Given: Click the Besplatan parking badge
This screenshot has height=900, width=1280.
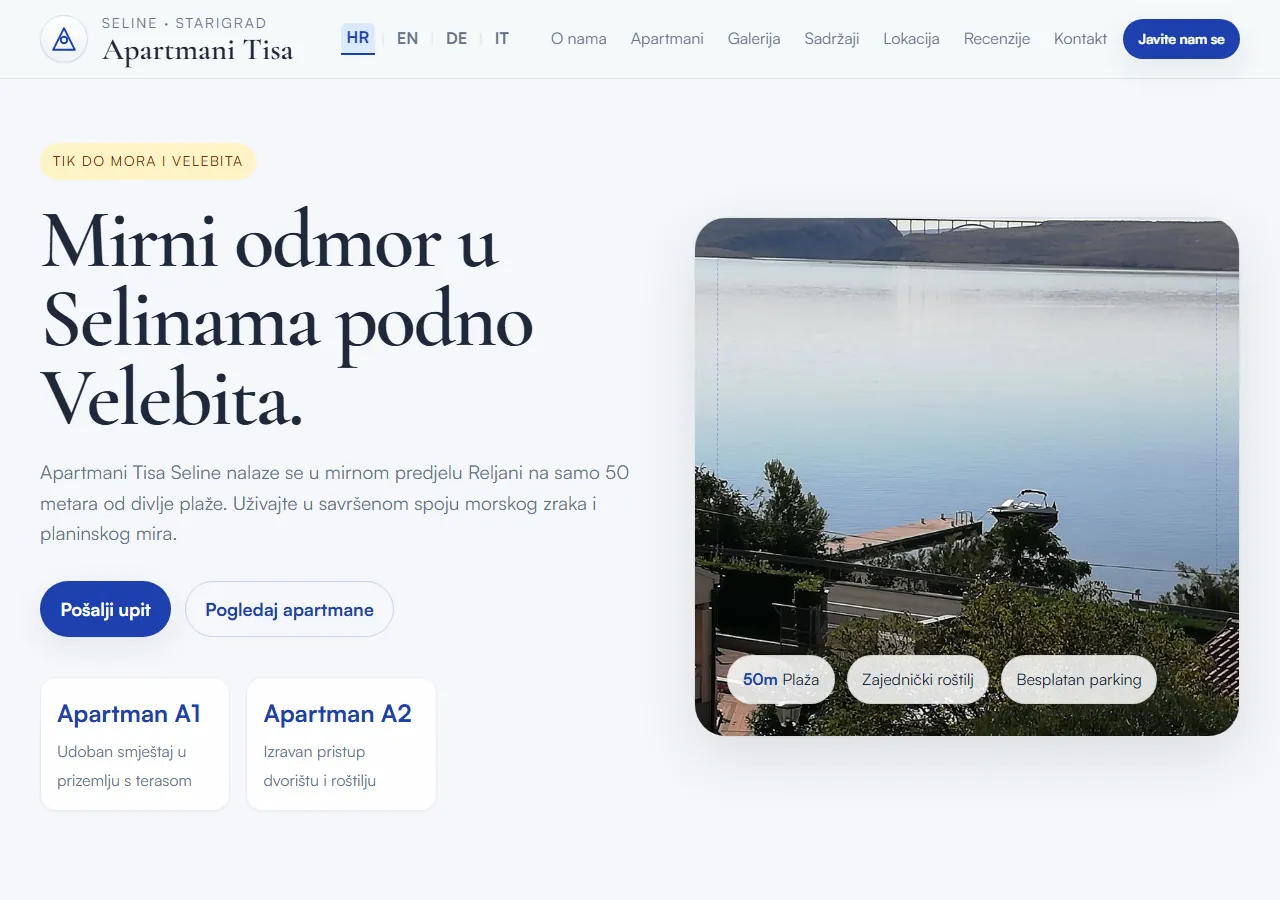Looking at the screenshot, I should point(1079,680).
